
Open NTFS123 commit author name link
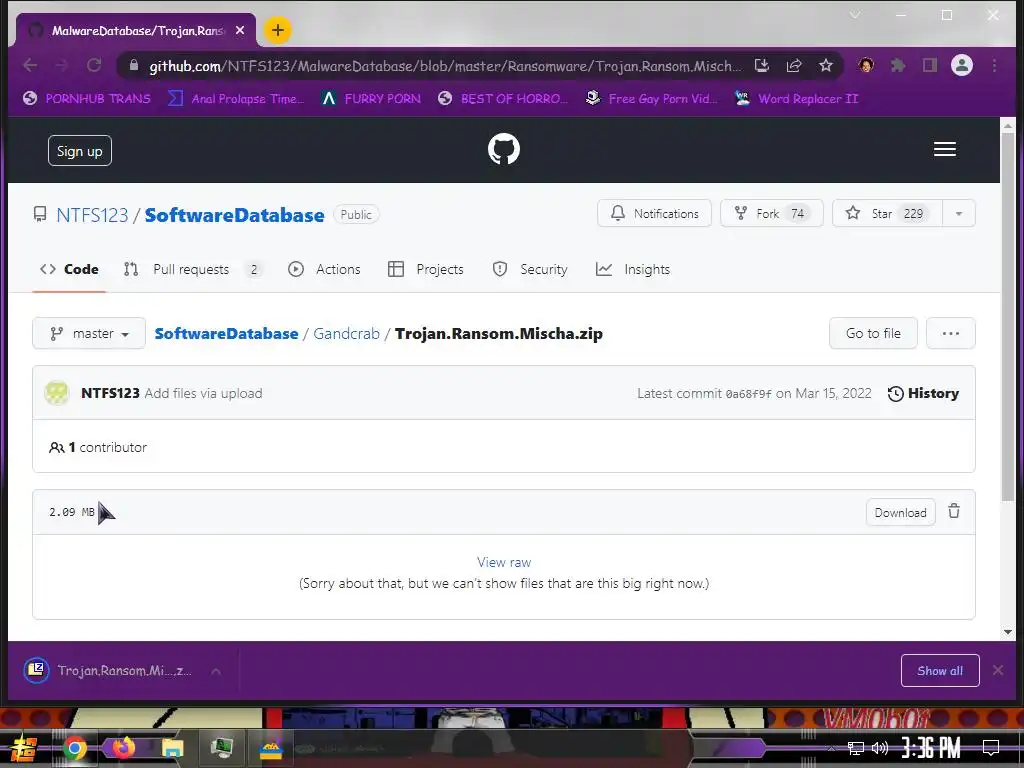click(x=110, y=393)
